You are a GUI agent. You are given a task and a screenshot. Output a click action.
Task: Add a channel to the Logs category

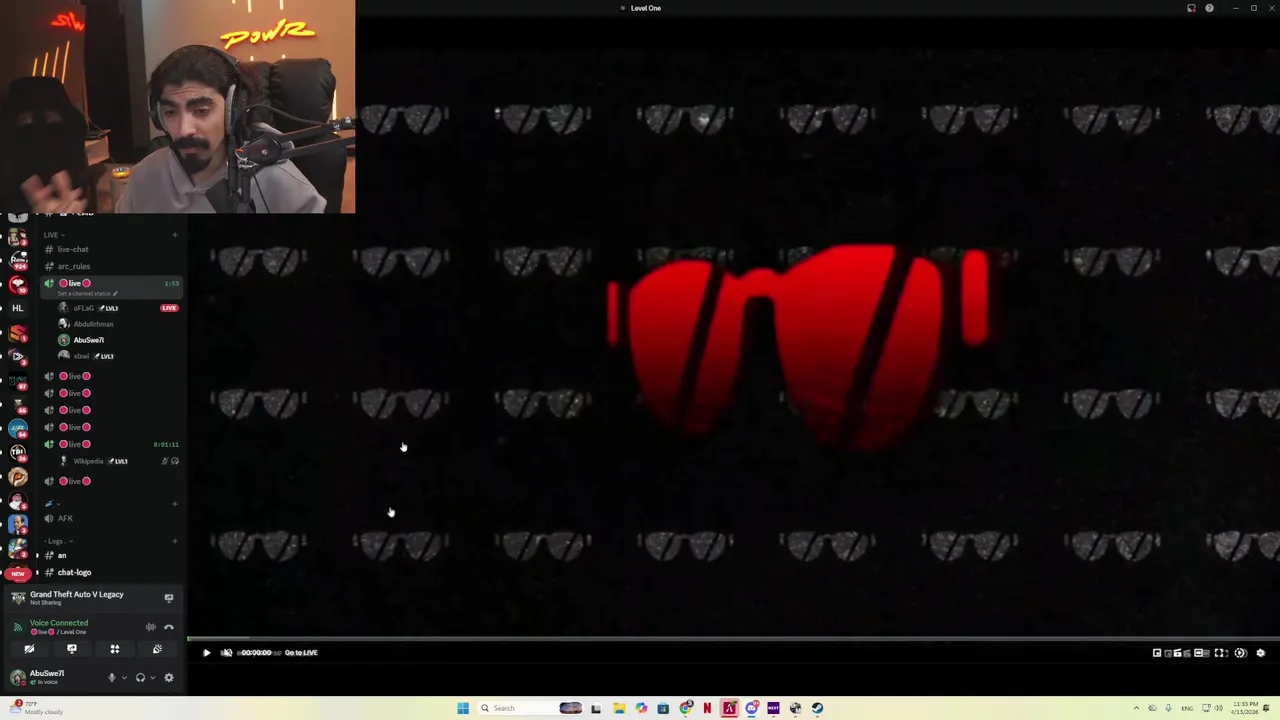coord(175,541)
